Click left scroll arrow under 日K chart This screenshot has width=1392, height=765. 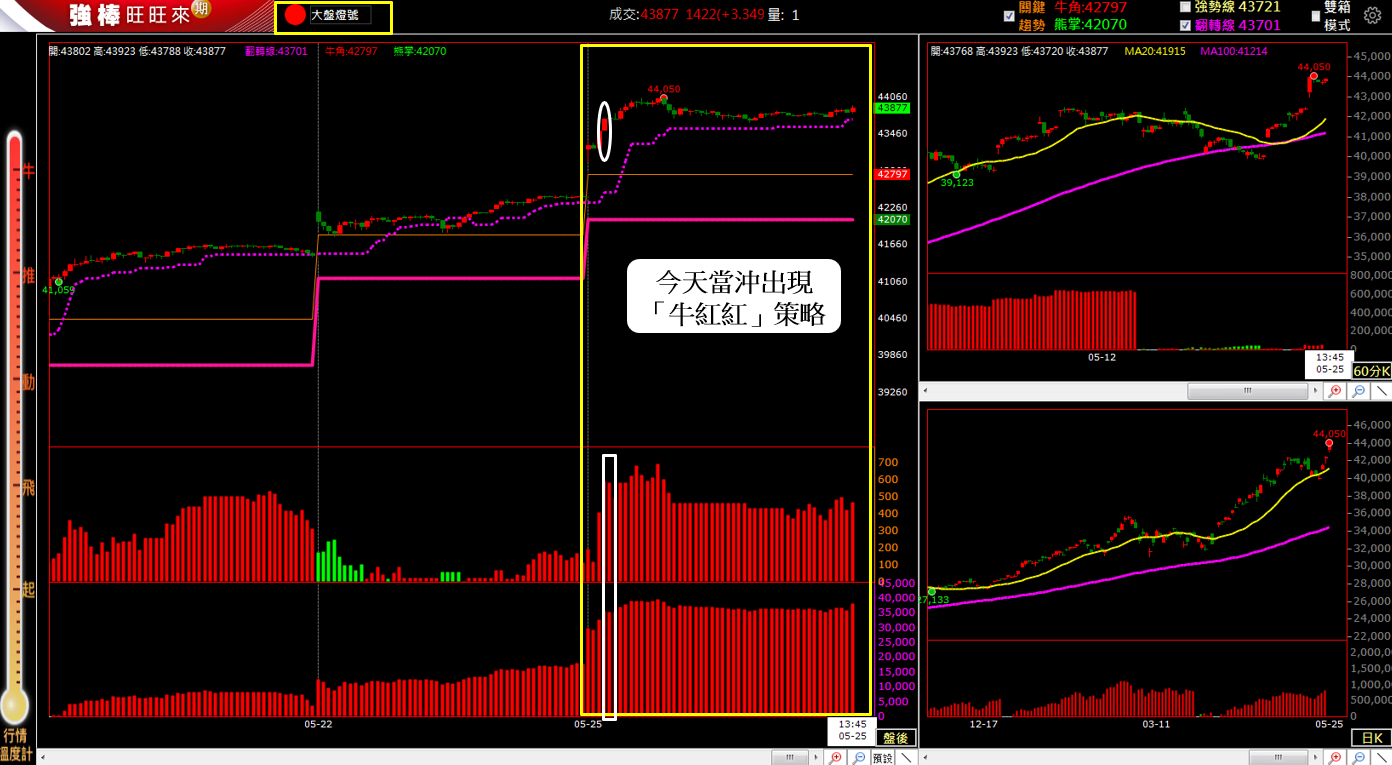[926, 758]
